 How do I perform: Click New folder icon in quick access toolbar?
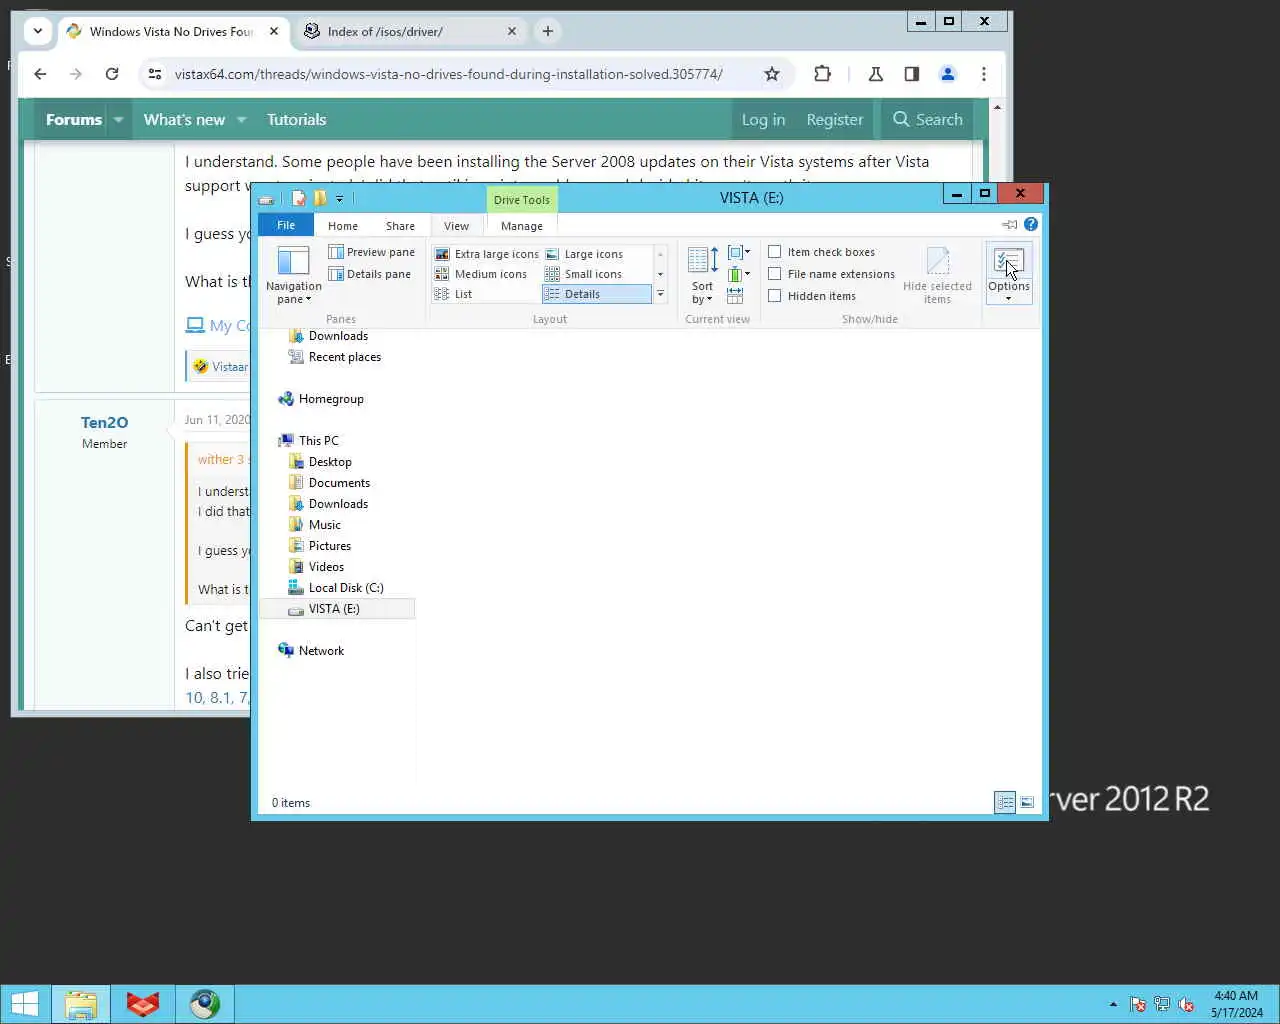[320, 198]
